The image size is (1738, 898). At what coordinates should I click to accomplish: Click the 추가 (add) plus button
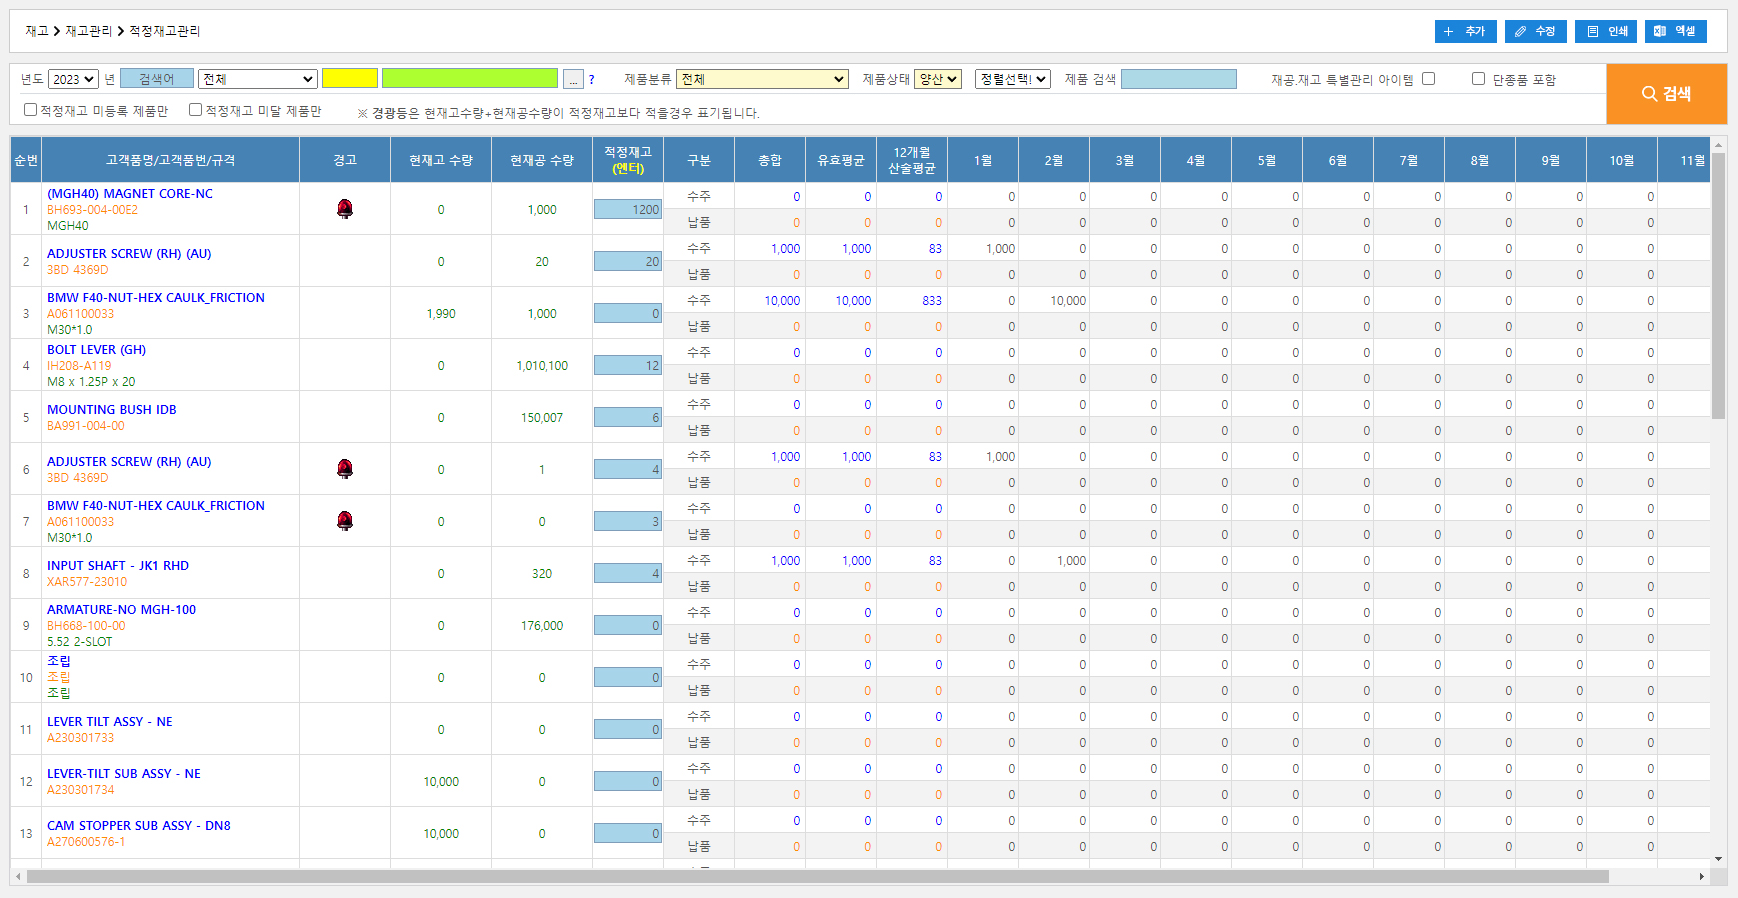pos(1465,31)
